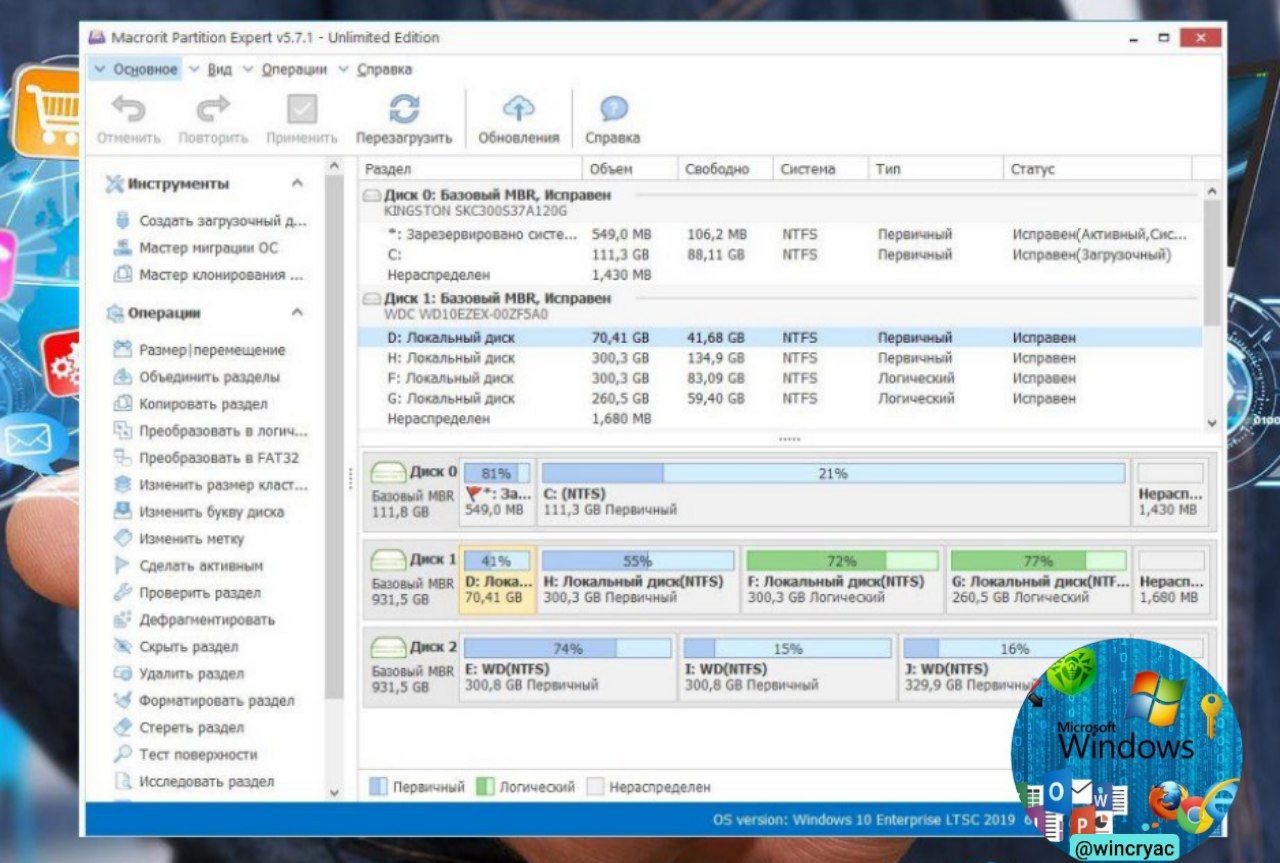Click the Система column header
The width and height of the screenshot is (1280, 863).
coord(820,169)
